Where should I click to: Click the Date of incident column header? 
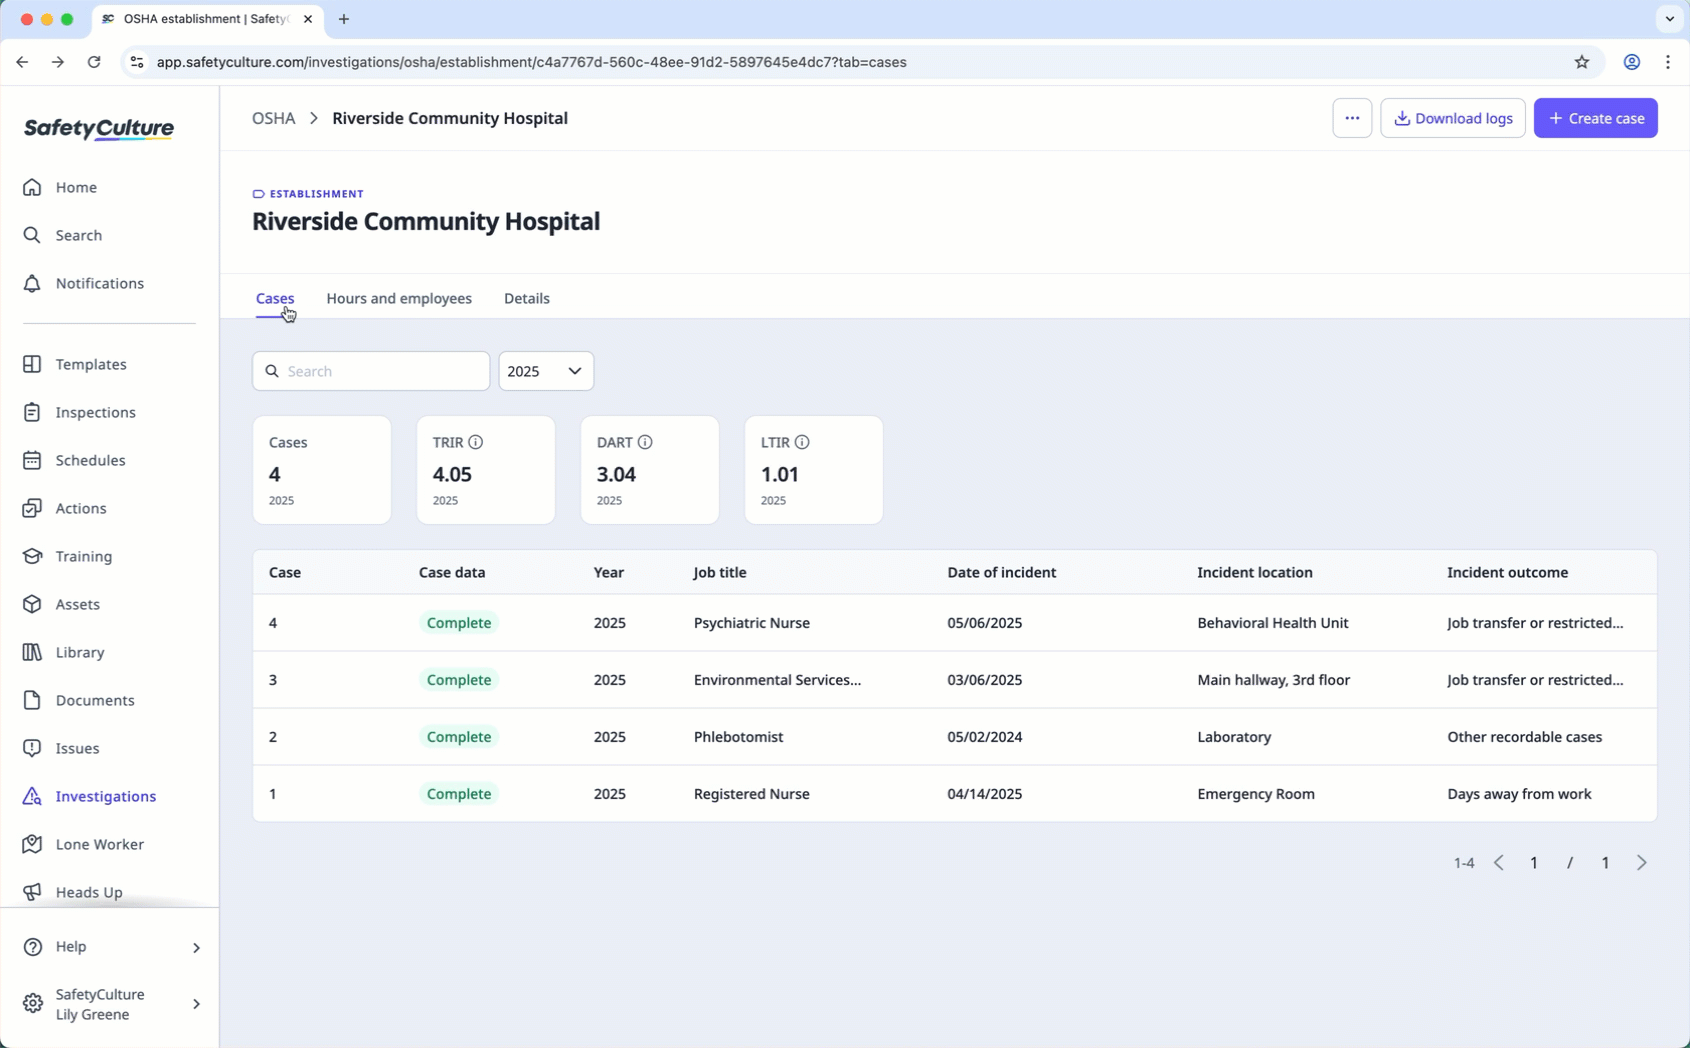pyautogui.click(x=1002, y=573)
